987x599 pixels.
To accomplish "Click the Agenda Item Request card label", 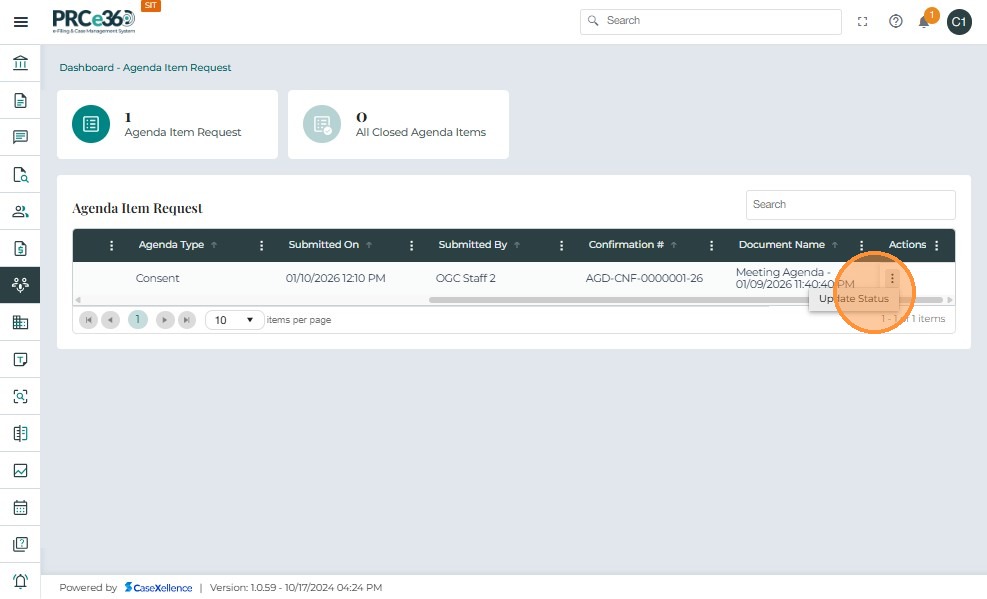I will click(x=183, y=132).
